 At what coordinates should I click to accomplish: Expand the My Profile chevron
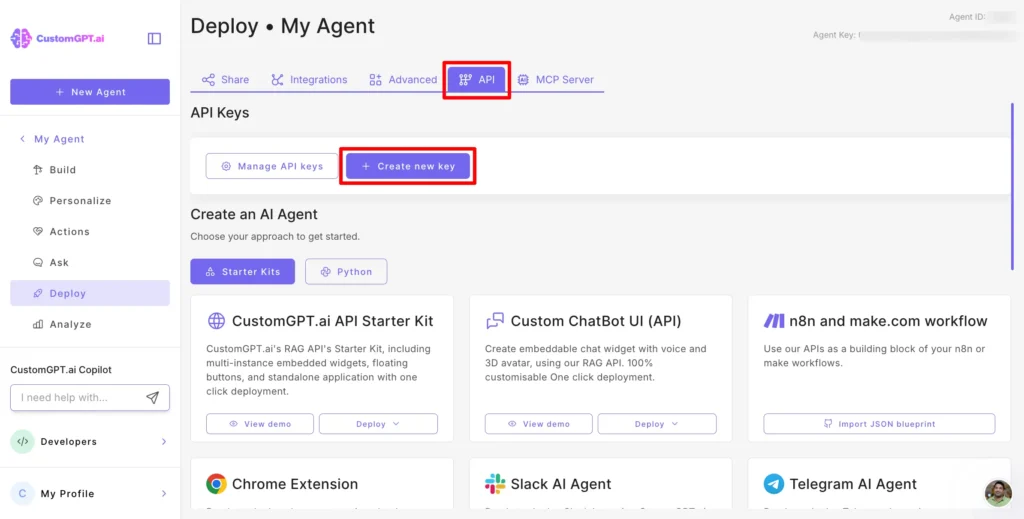[164, 494]
